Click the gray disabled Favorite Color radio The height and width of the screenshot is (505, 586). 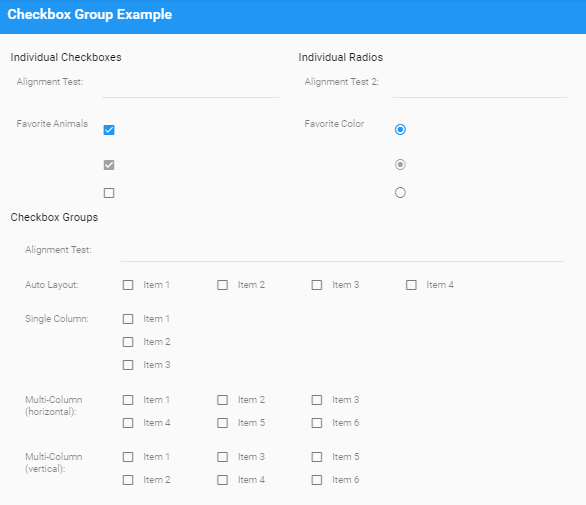400,164
